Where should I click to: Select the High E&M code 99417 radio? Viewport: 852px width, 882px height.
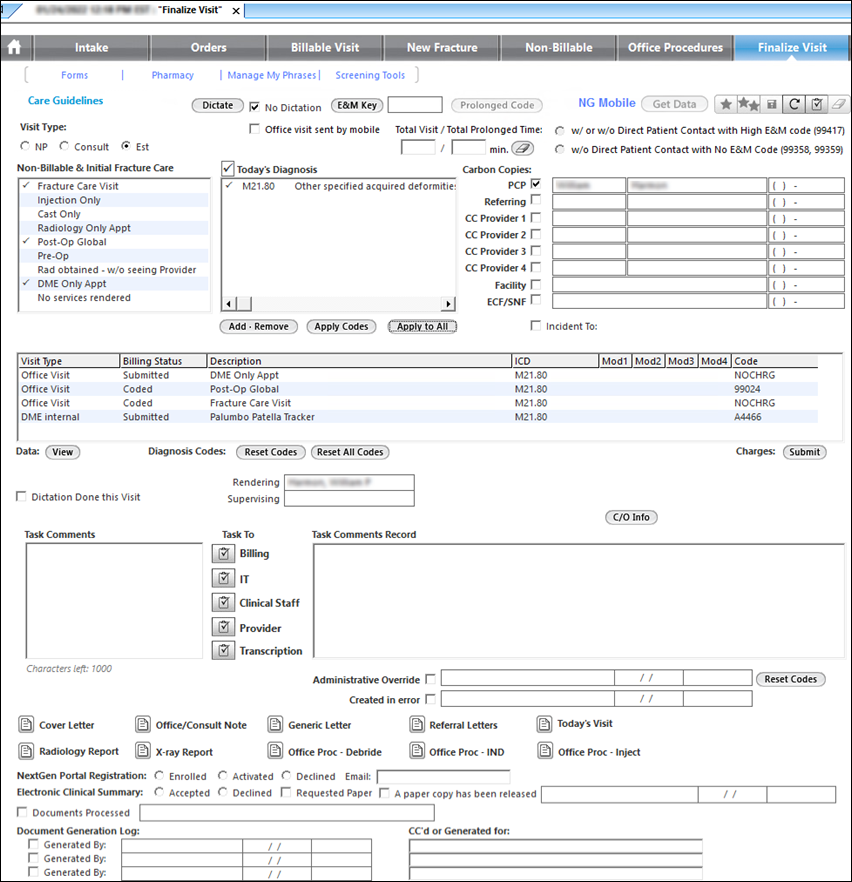click(x=560, y=130)
